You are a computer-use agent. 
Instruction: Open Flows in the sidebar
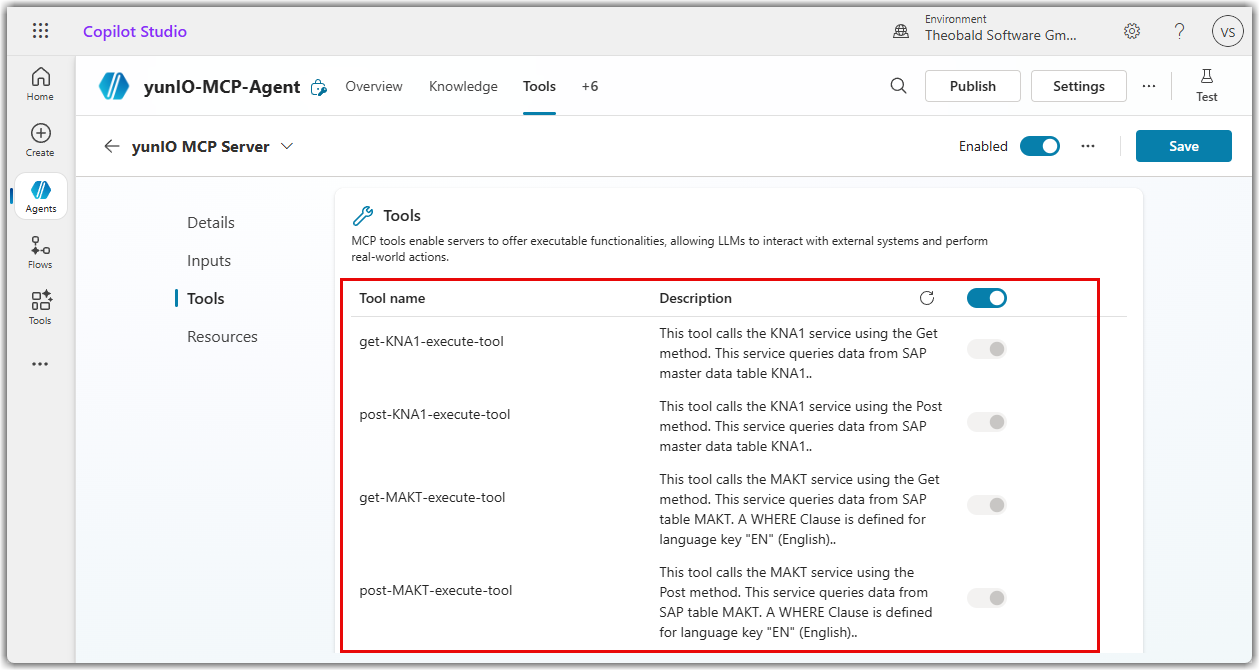pos(40,252)
